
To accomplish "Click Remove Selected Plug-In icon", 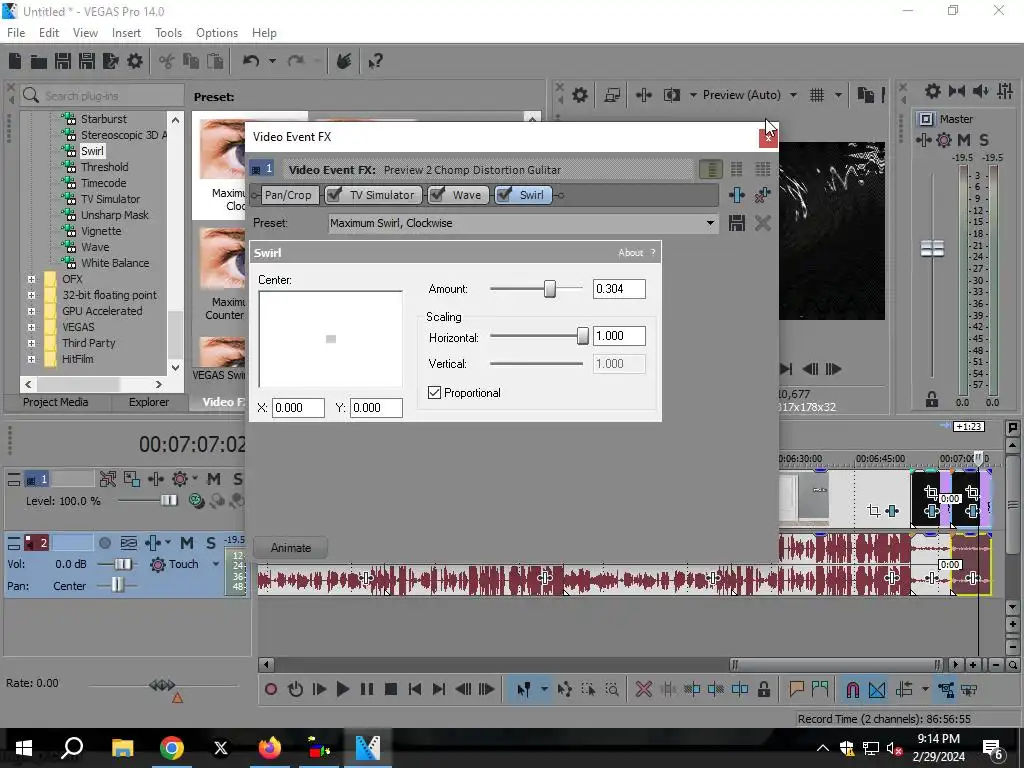I will (762, 195).
